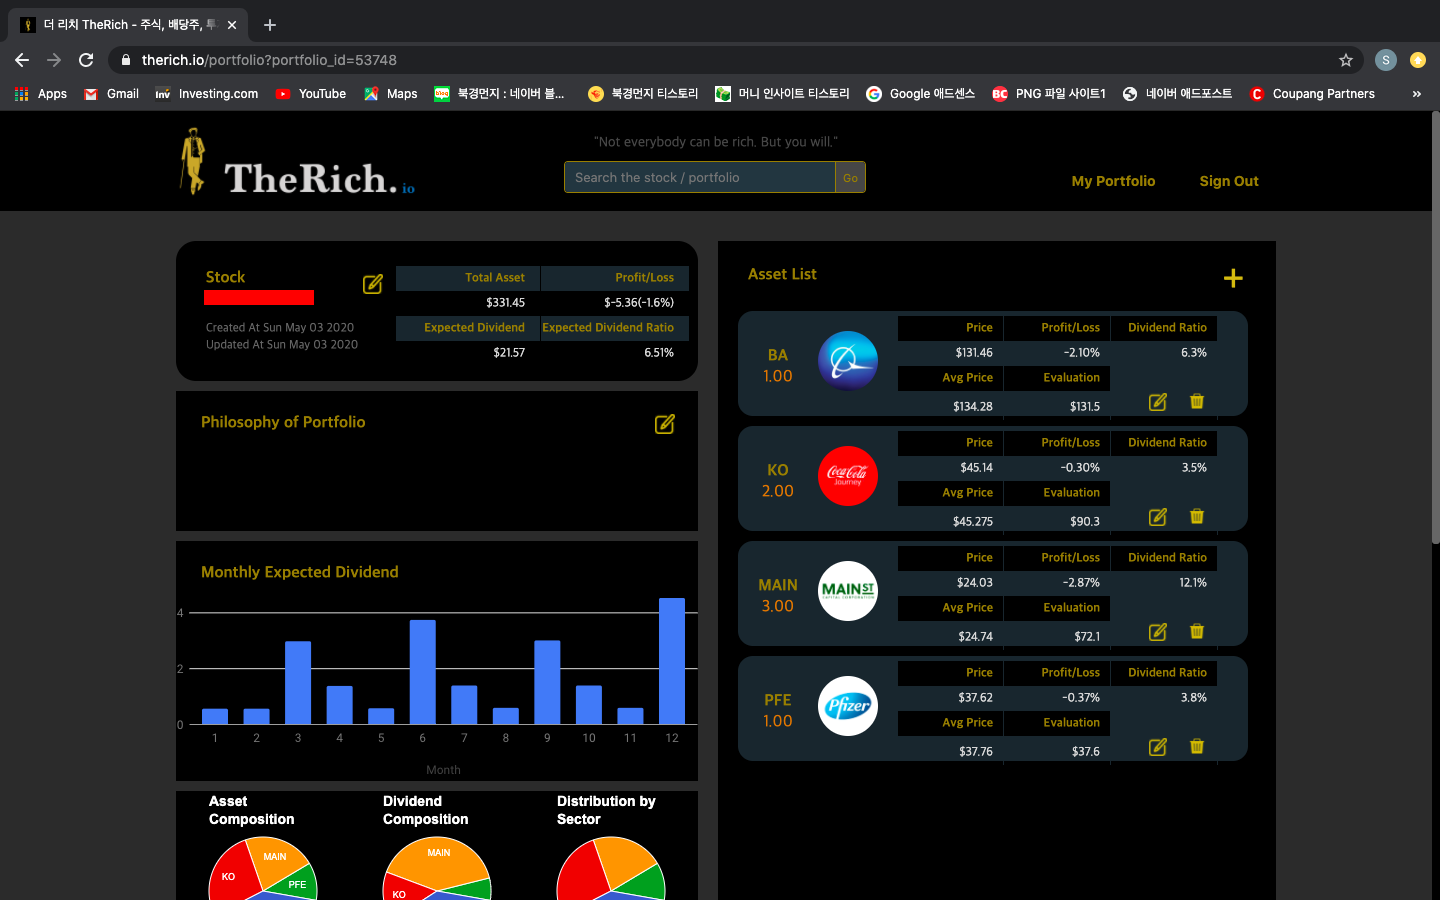Click MAIN slice in Dividend Composition pie
This screenshot has height=900, width=1440.
coord(440,858)
